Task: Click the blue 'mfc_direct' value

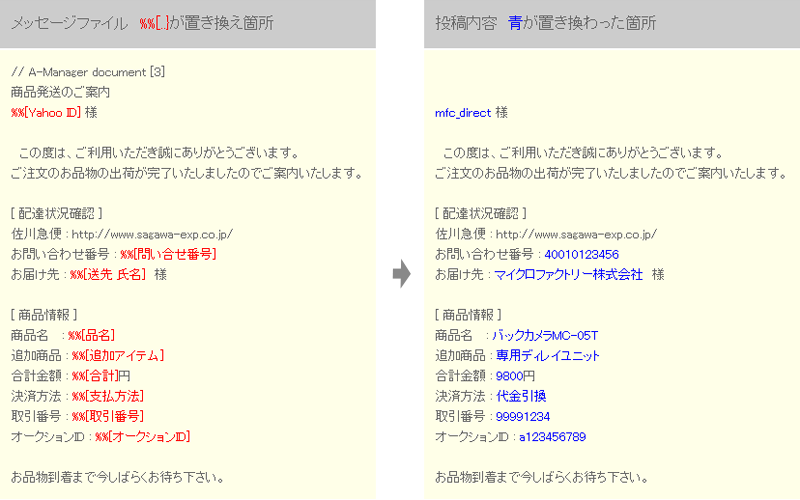Action: [463, 113]
